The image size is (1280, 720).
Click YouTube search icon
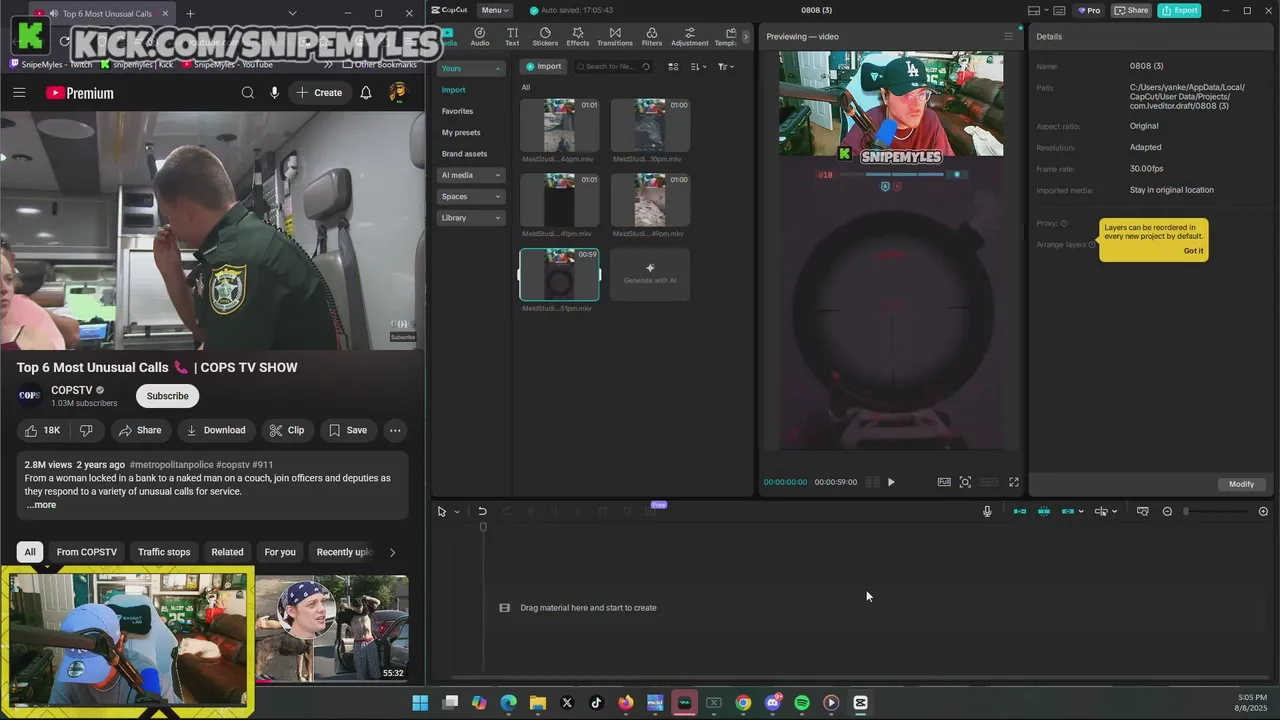(247, 93)
